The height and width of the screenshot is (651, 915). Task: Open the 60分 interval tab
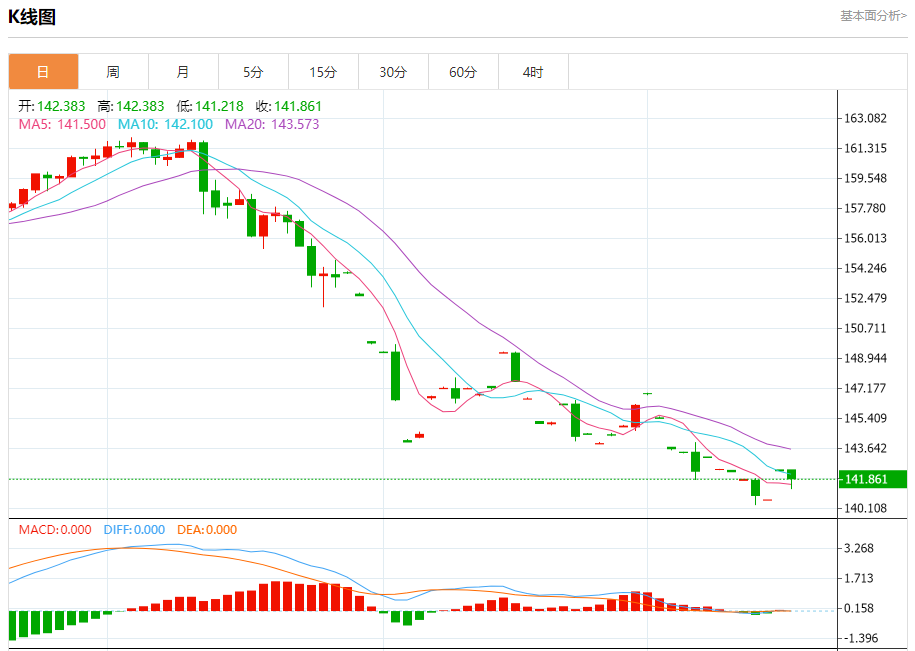[463, 72]
